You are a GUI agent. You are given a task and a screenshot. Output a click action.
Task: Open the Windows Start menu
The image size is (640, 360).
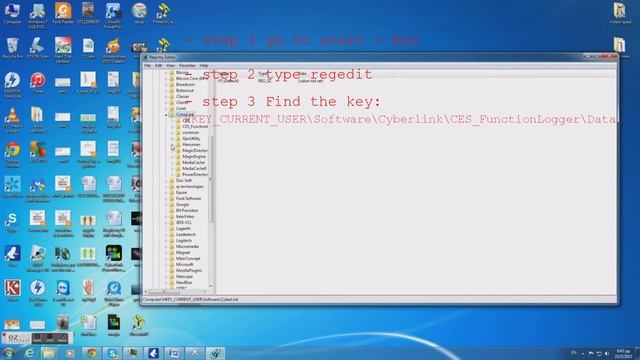[8, 353]
